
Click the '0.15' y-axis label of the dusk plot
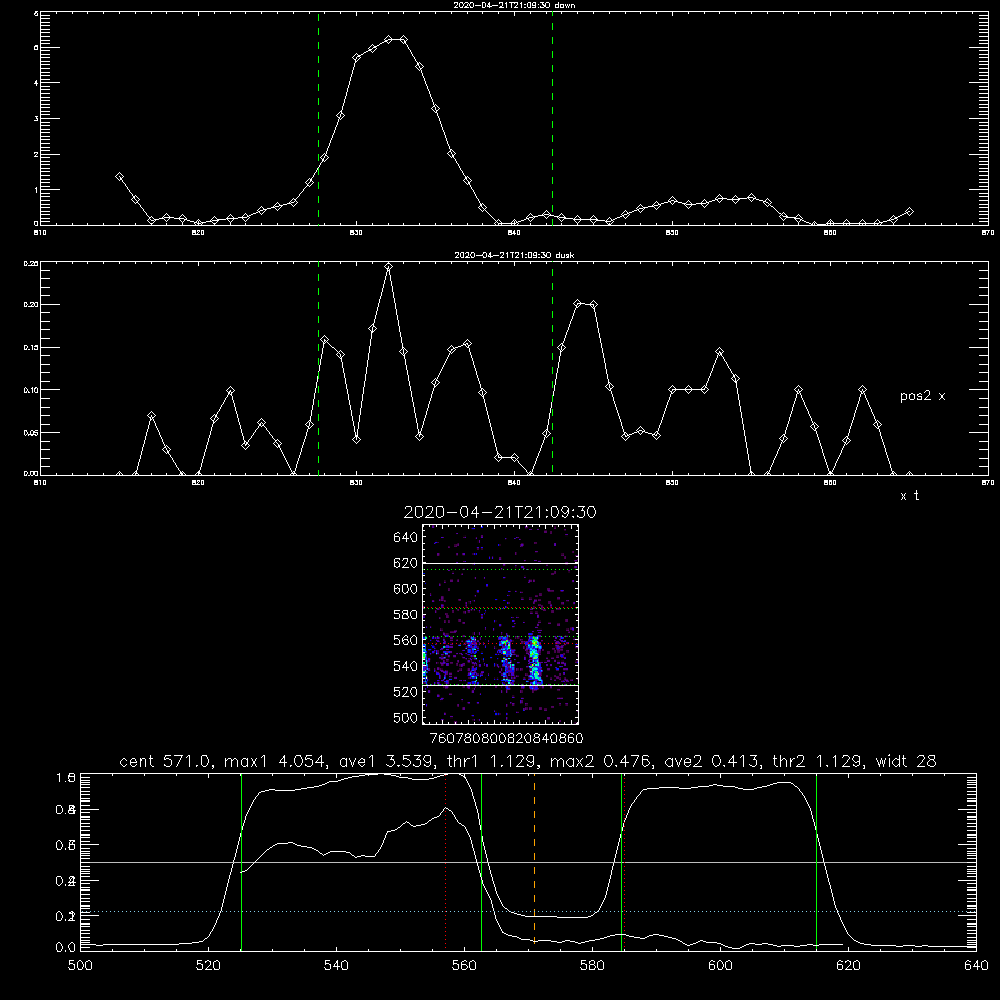click(x=31, y=347)
